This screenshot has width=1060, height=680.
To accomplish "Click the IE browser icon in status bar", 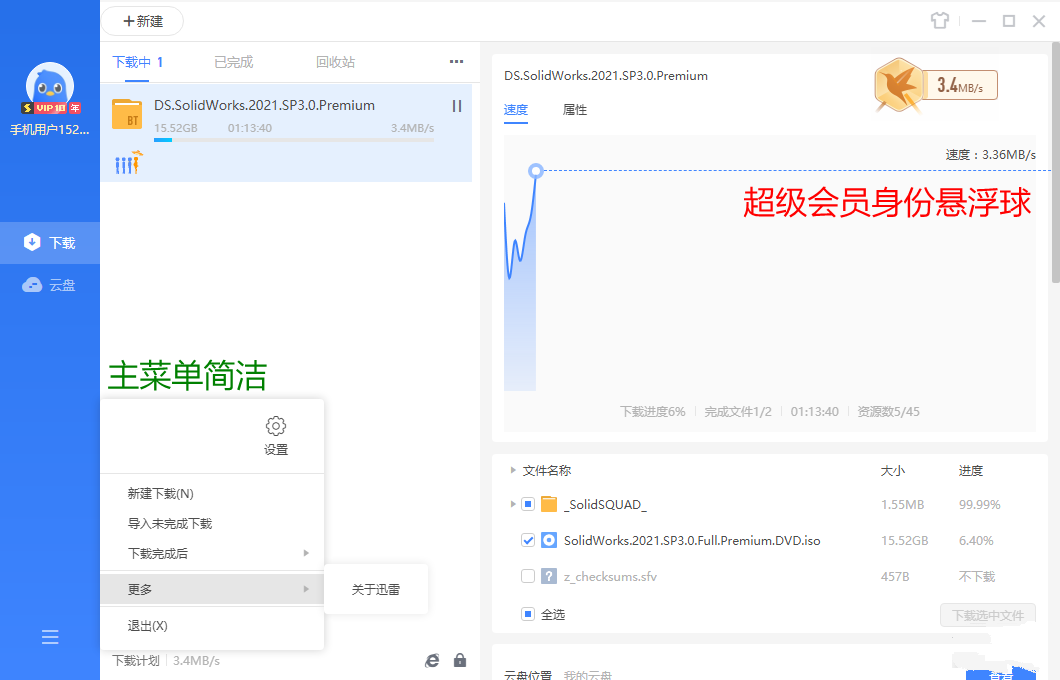I will click(432, 660).
